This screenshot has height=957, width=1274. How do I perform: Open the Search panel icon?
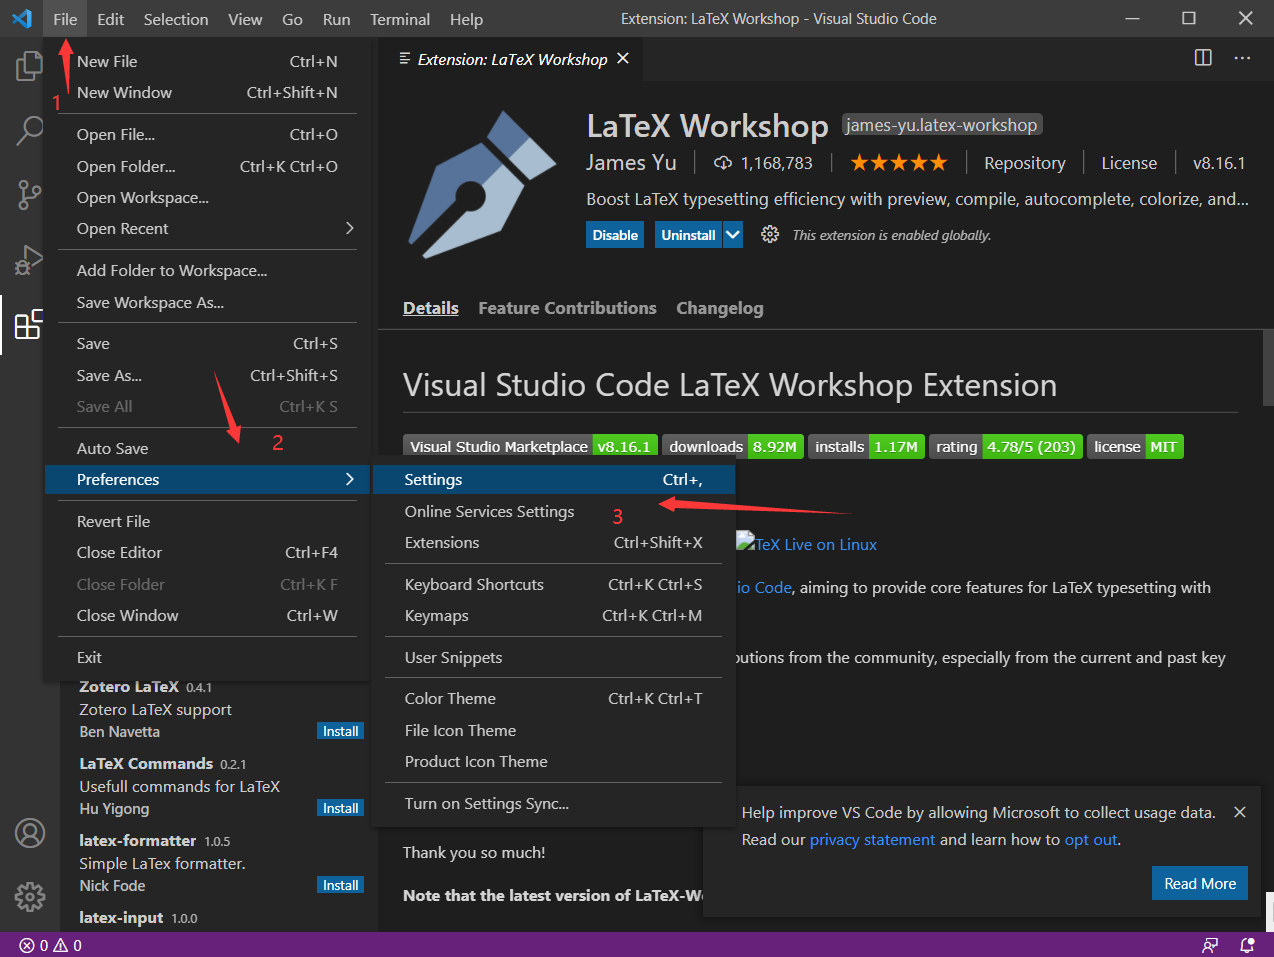(29, 130)
